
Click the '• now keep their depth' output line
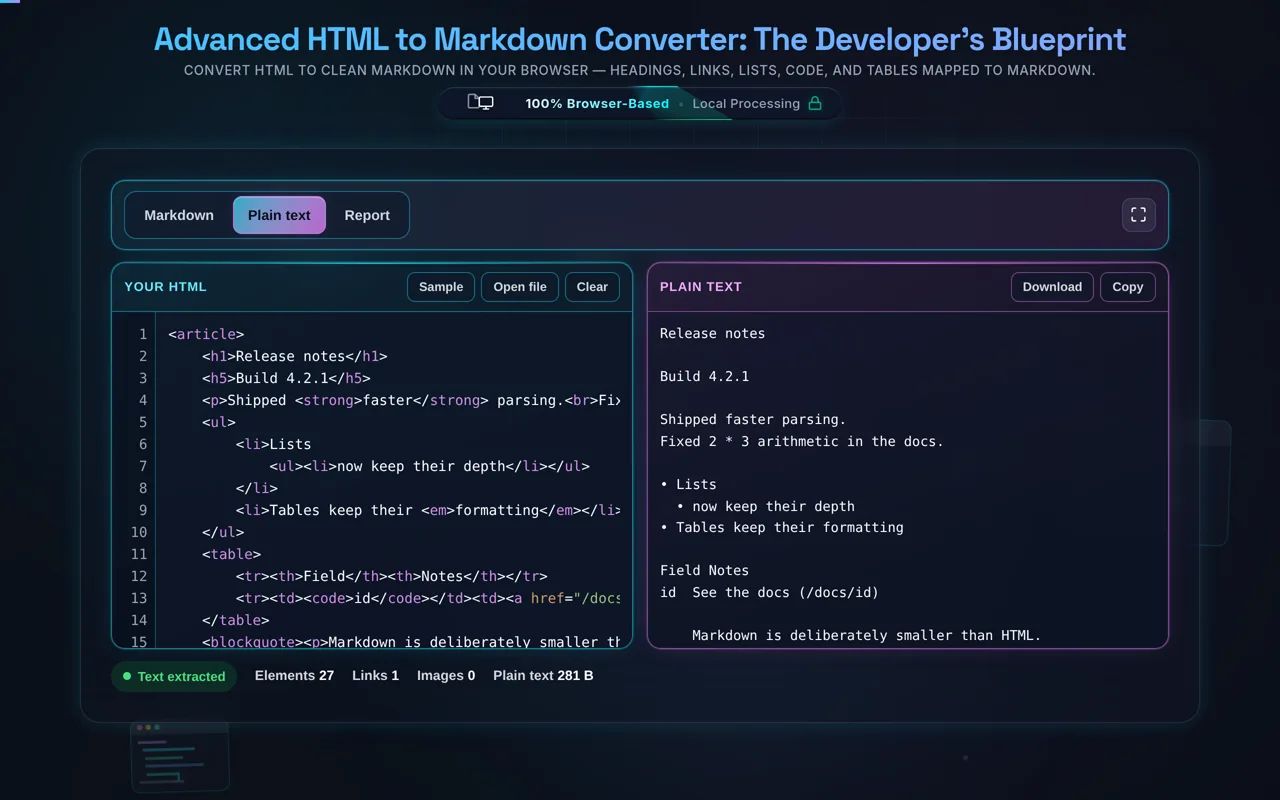(x=765, y=506)
